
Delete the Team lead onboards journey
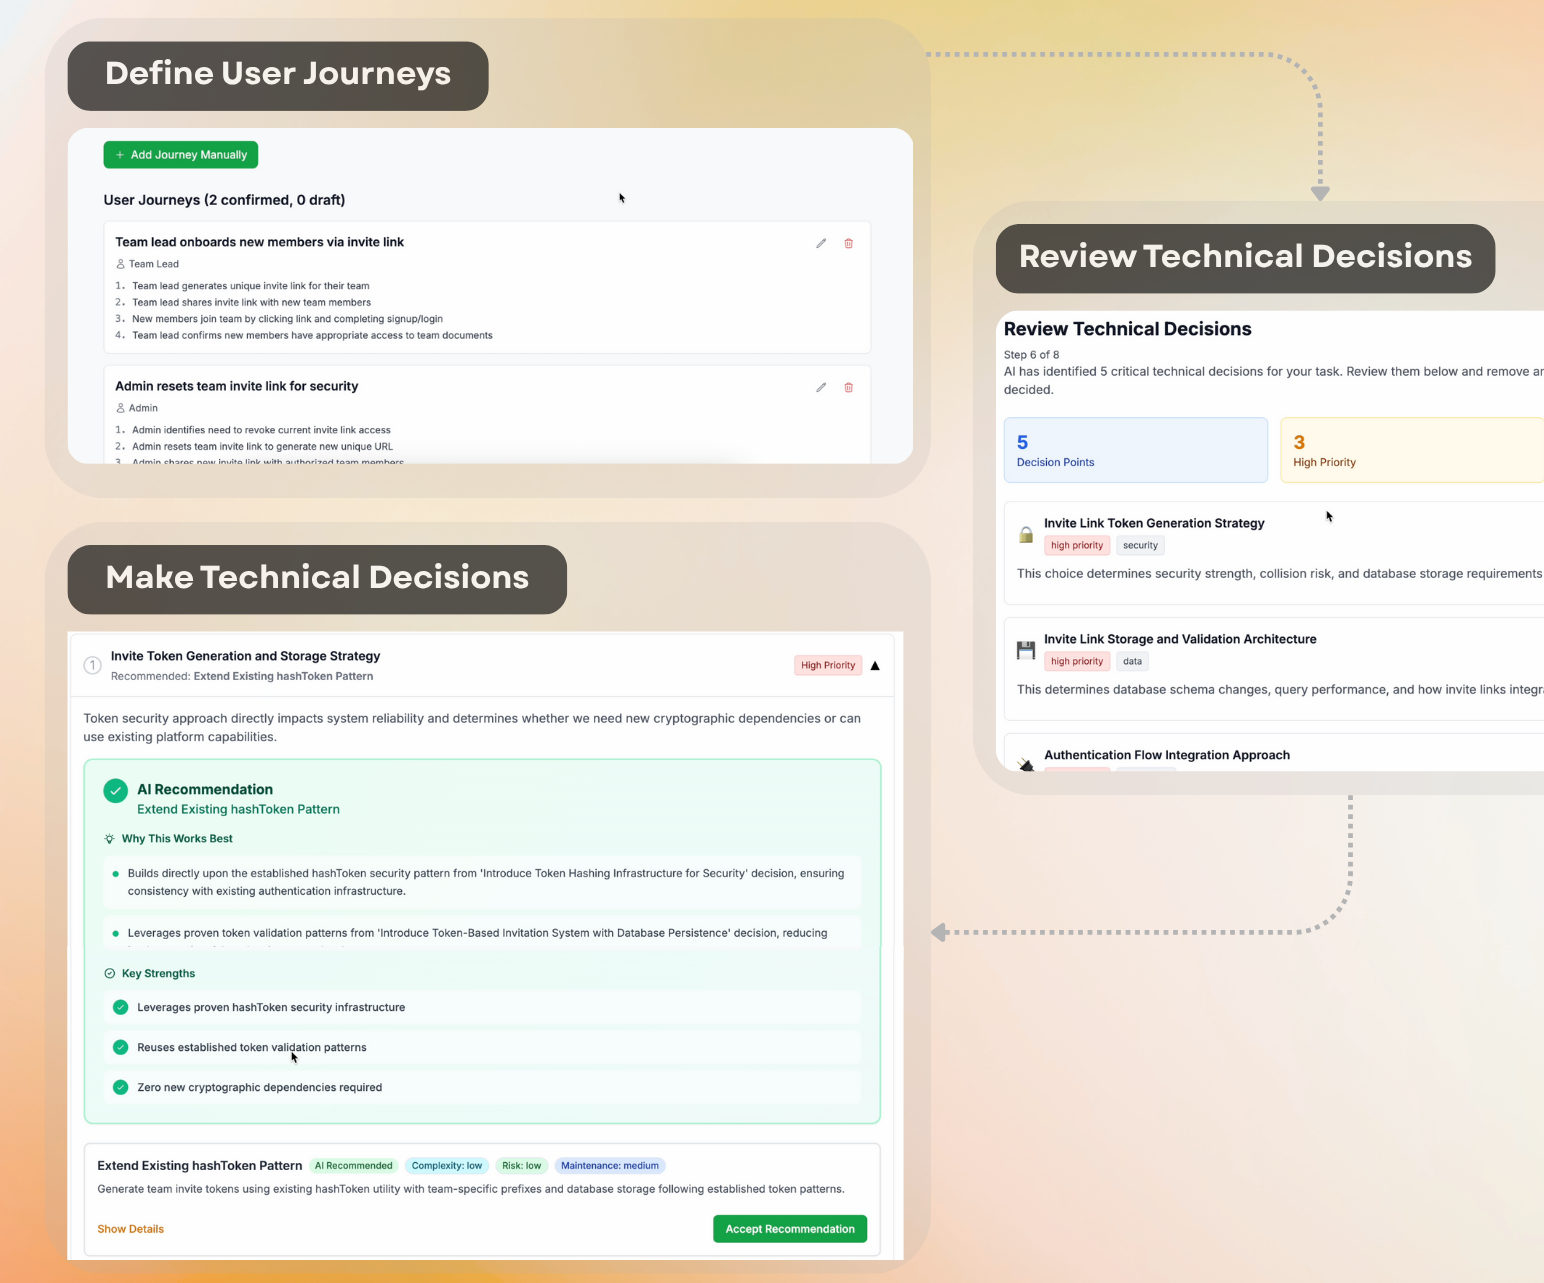849,243
